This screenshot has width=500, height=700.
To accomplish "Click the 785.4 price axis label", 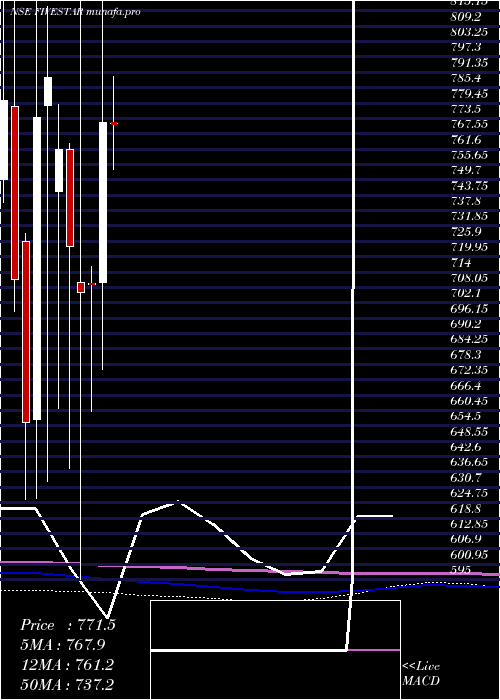I will point(466,79).
